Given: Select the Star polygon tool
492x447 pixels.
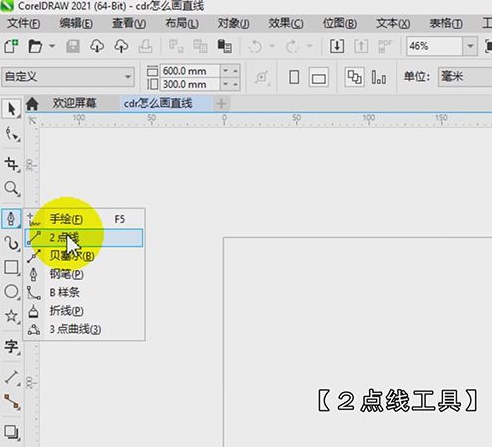Looking at the screenshot, I should 12,316.
